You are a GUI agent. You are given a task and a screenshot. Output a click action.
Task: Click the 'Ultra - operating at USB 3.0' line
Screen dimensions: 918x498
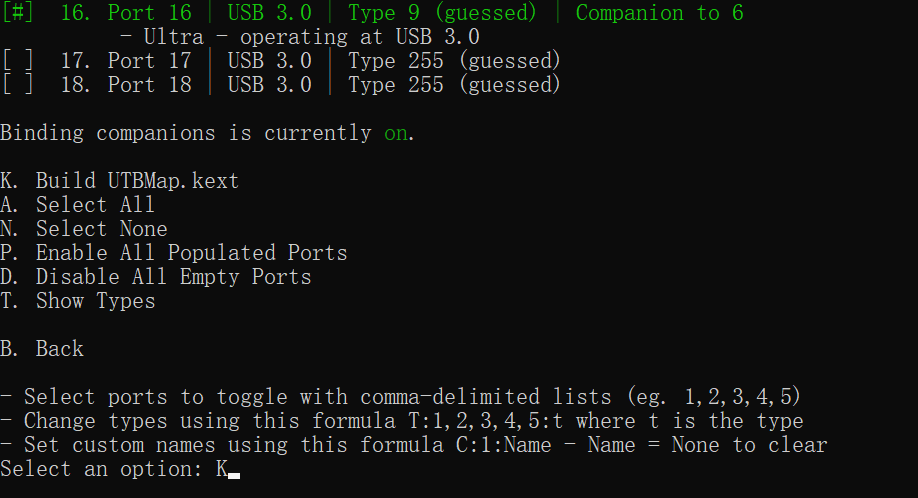tap(300, 36)
